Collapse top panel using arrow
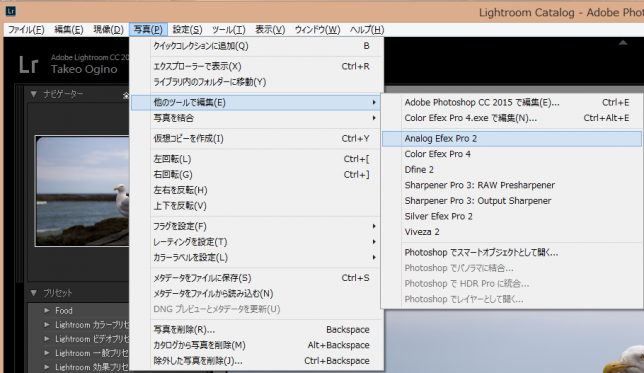The width and height of the screenshot is (644, 373). point(623,42)
